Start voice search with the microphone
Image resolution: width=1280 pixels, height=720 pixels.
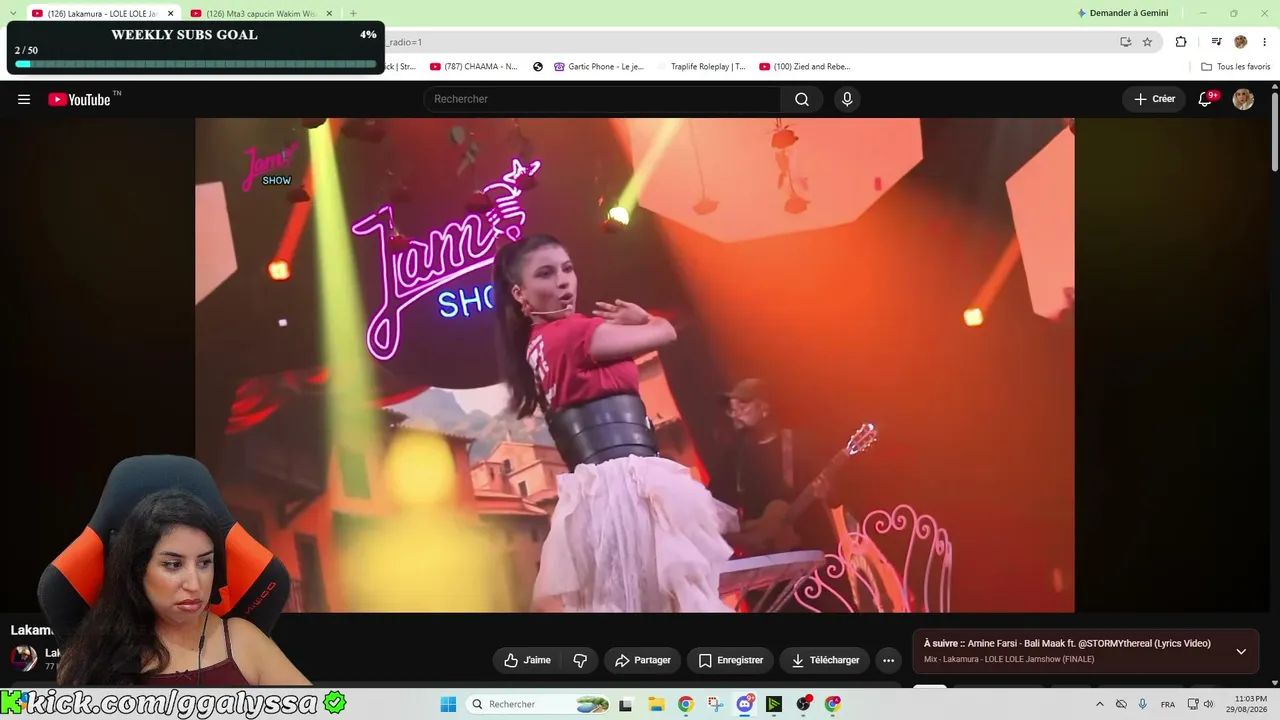[x=847, y=99]
